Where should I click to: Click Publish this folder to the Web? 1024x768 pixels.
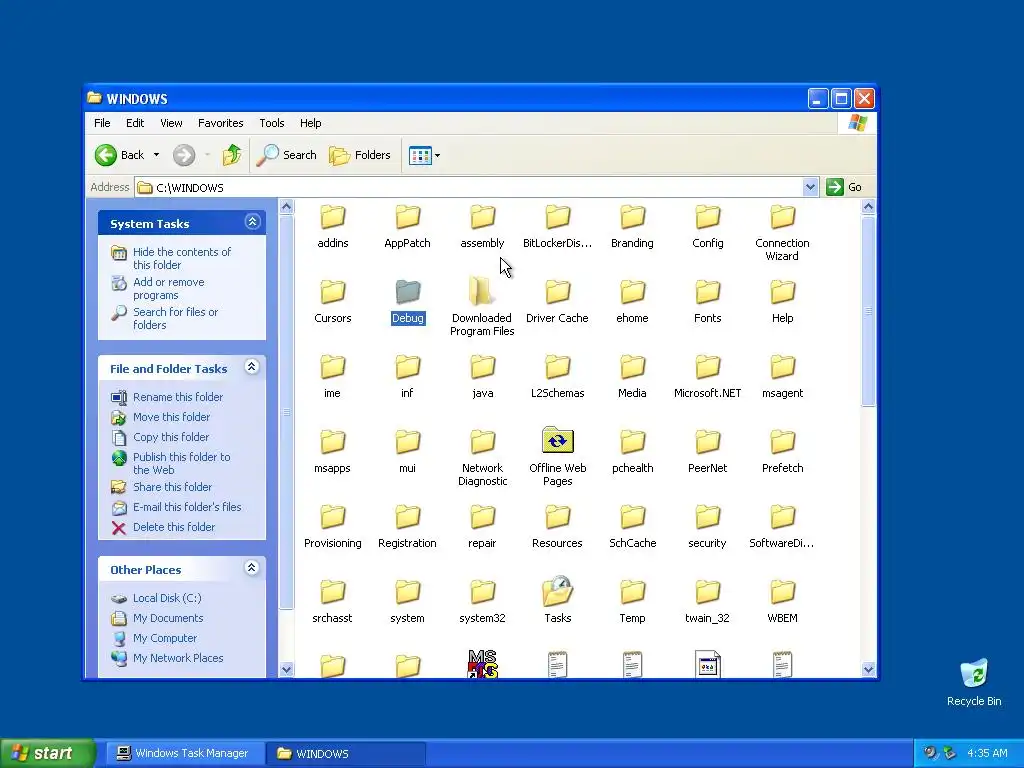click(182, 463)
